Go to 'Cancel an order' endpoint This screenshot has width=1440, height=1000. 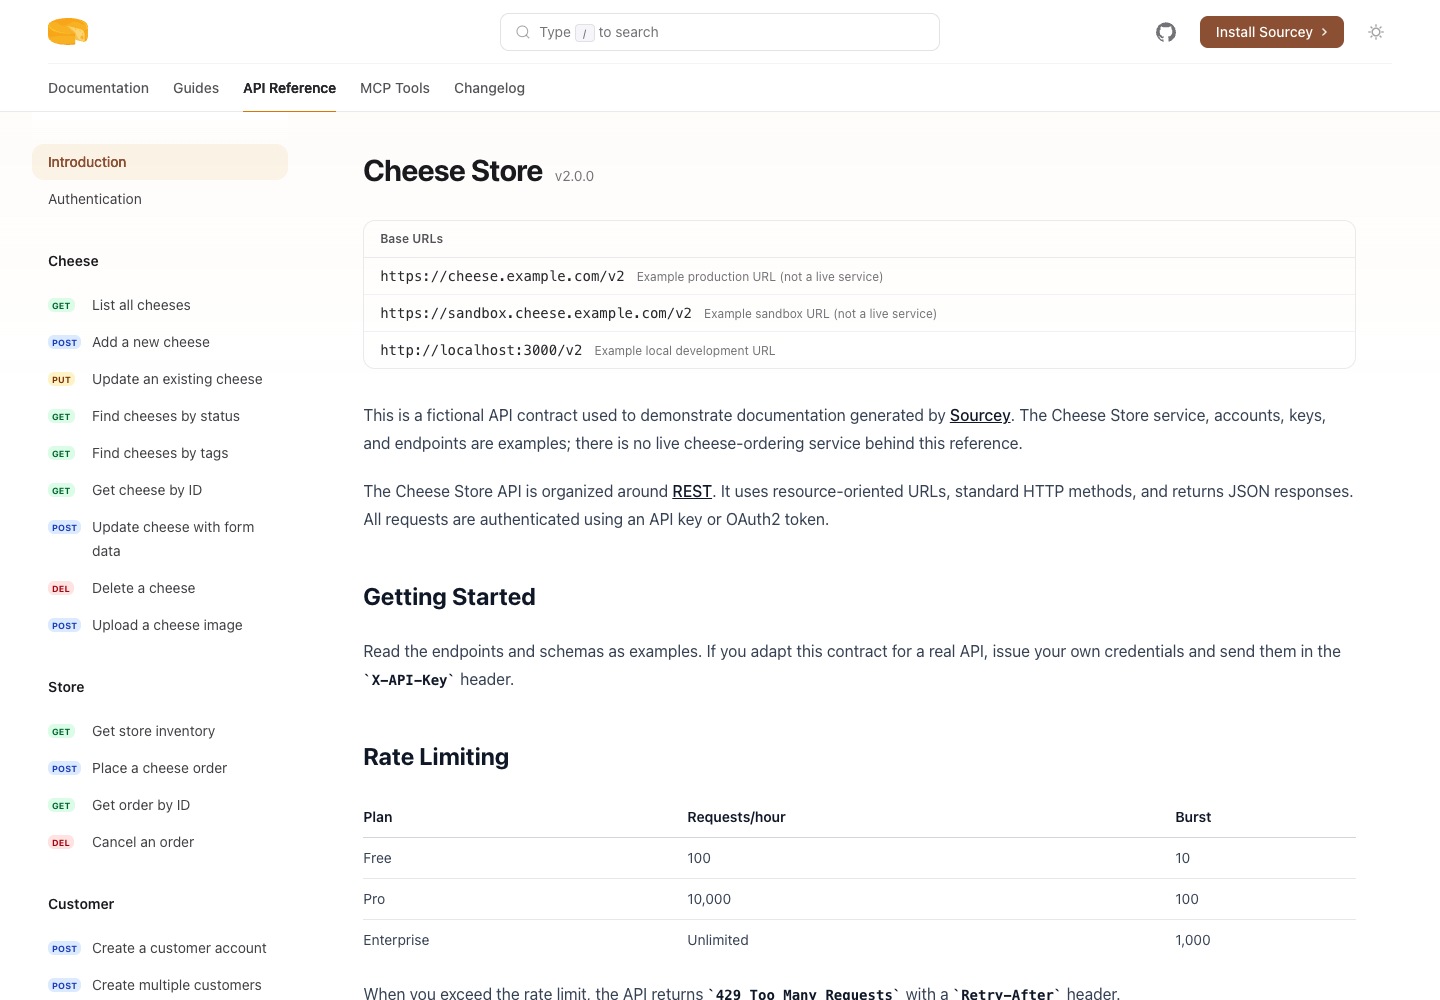pyautogui.click(x=160, y=842)
